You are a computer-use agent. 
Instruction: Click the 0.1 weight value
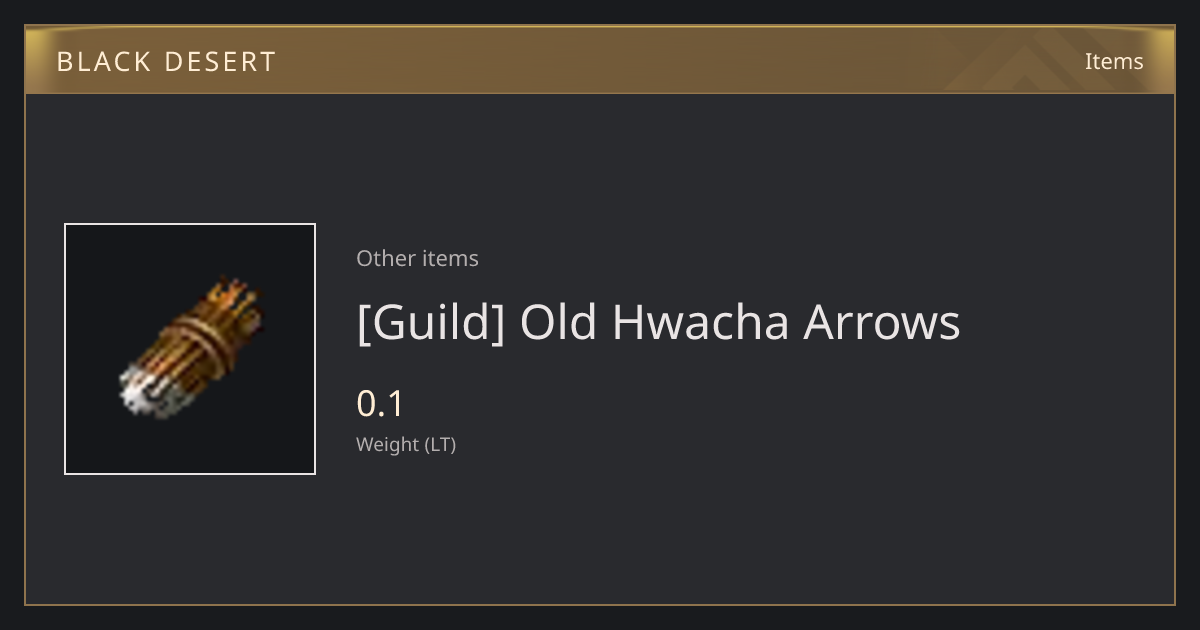click(380, 404)
